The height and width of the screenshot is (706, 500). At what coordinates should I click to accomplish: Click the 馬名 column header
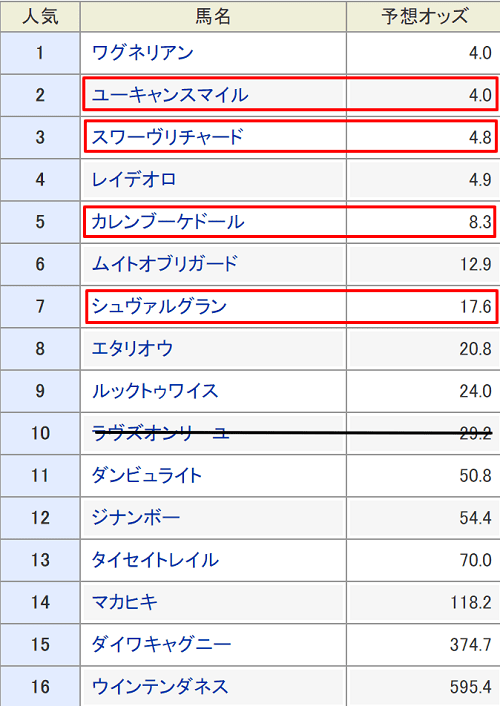click(213, 17)
